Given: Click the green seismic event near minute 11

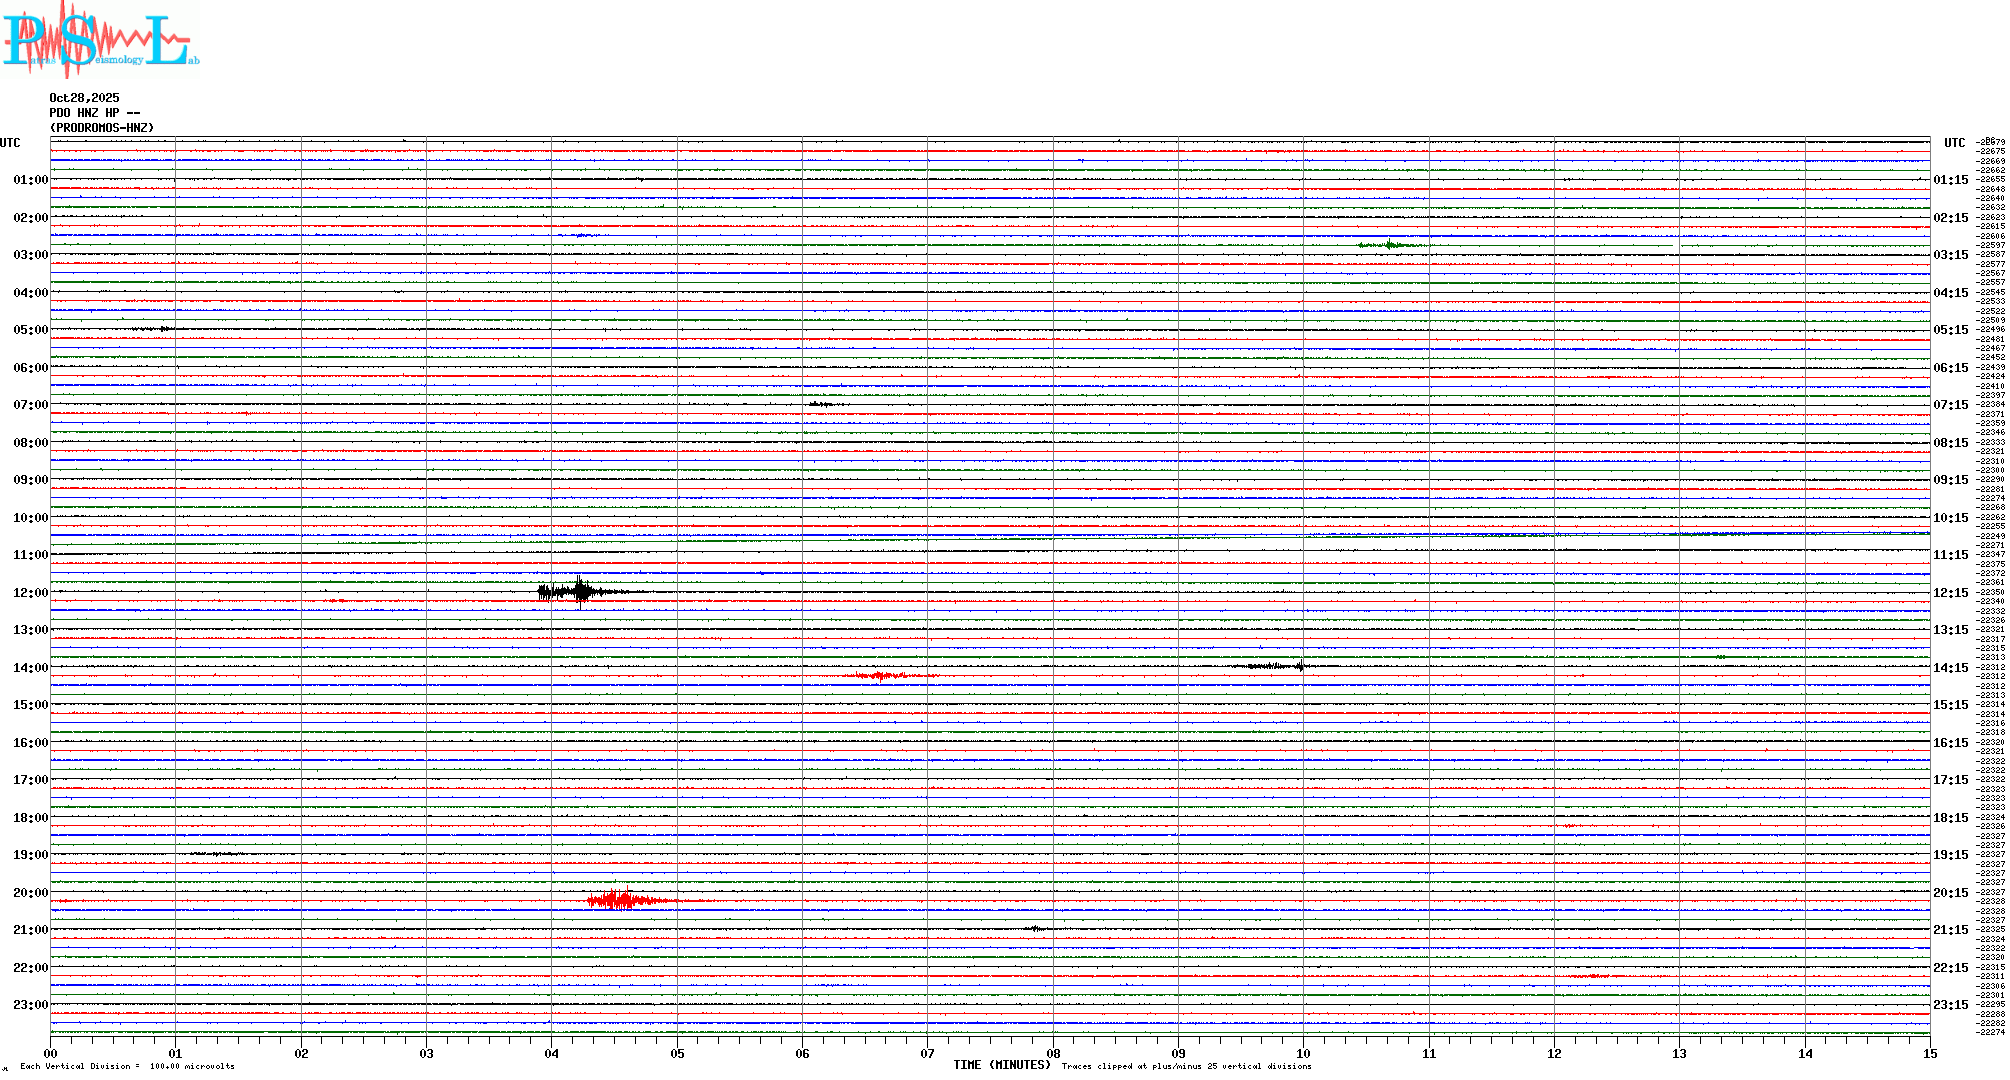Looking at the screenshot, I should click(x=1390, y=245).
